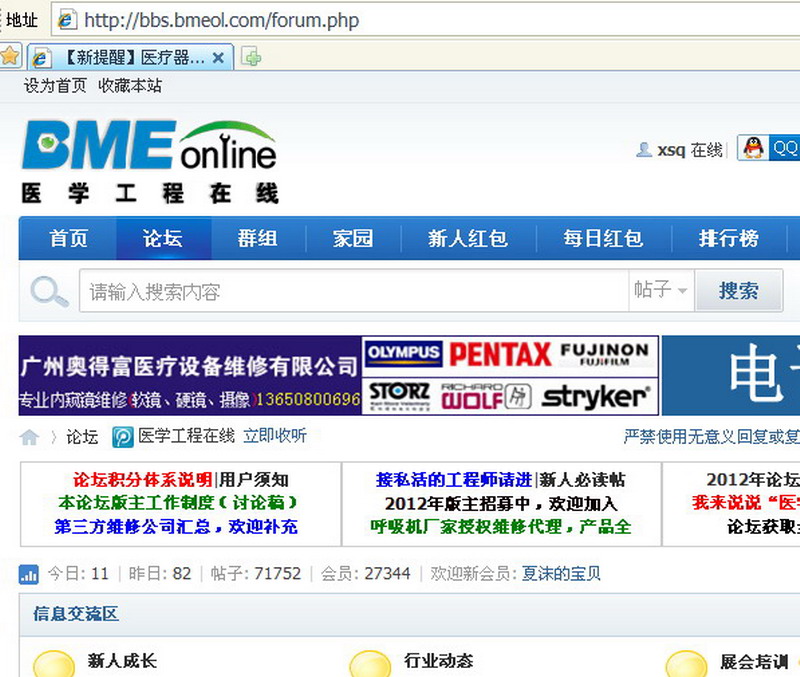Click the magnifying glass search icon
Image resolution: width=800 pixels, height=677 pixels.
point(49,292)
